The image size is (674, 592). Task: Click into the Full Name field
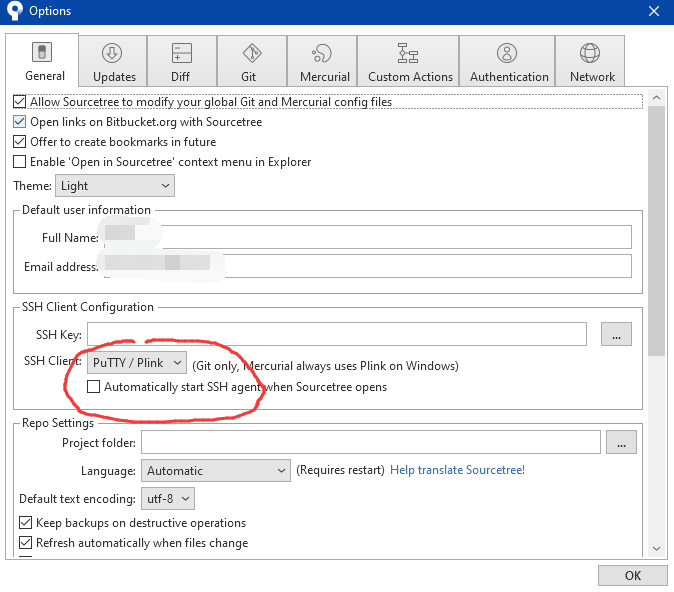(368, 237)
